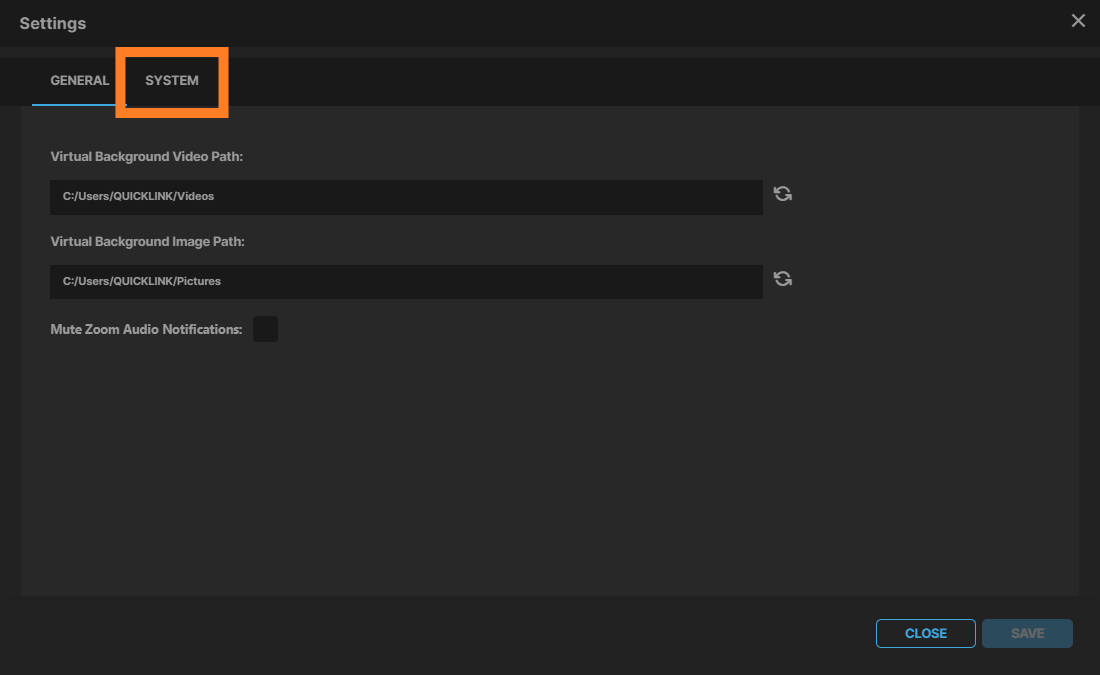Switch to the SYSTEM tab
The width and height of the screenshot is (1100, 675).
[172, 81]
